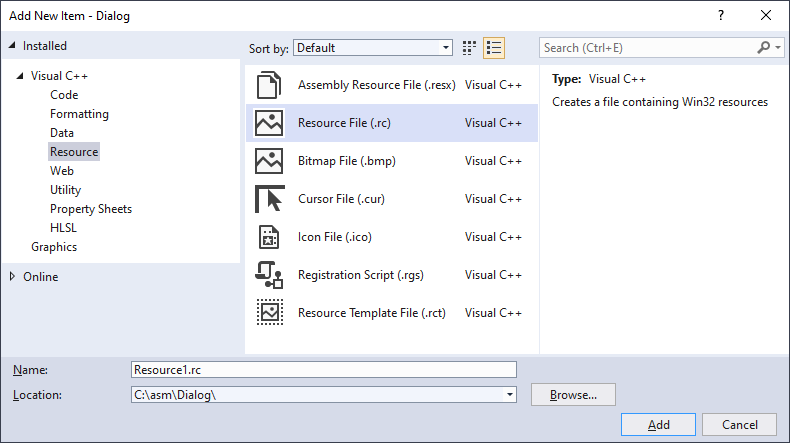Click the Icon File (.ico) icon
Viewport: 790px width, 443px height.
point(269,237)
